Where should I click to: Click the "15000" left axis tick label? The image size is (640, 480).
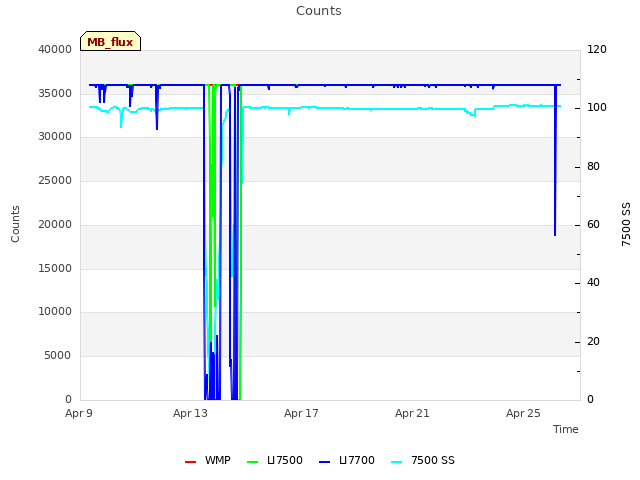(x=55, y=269)
